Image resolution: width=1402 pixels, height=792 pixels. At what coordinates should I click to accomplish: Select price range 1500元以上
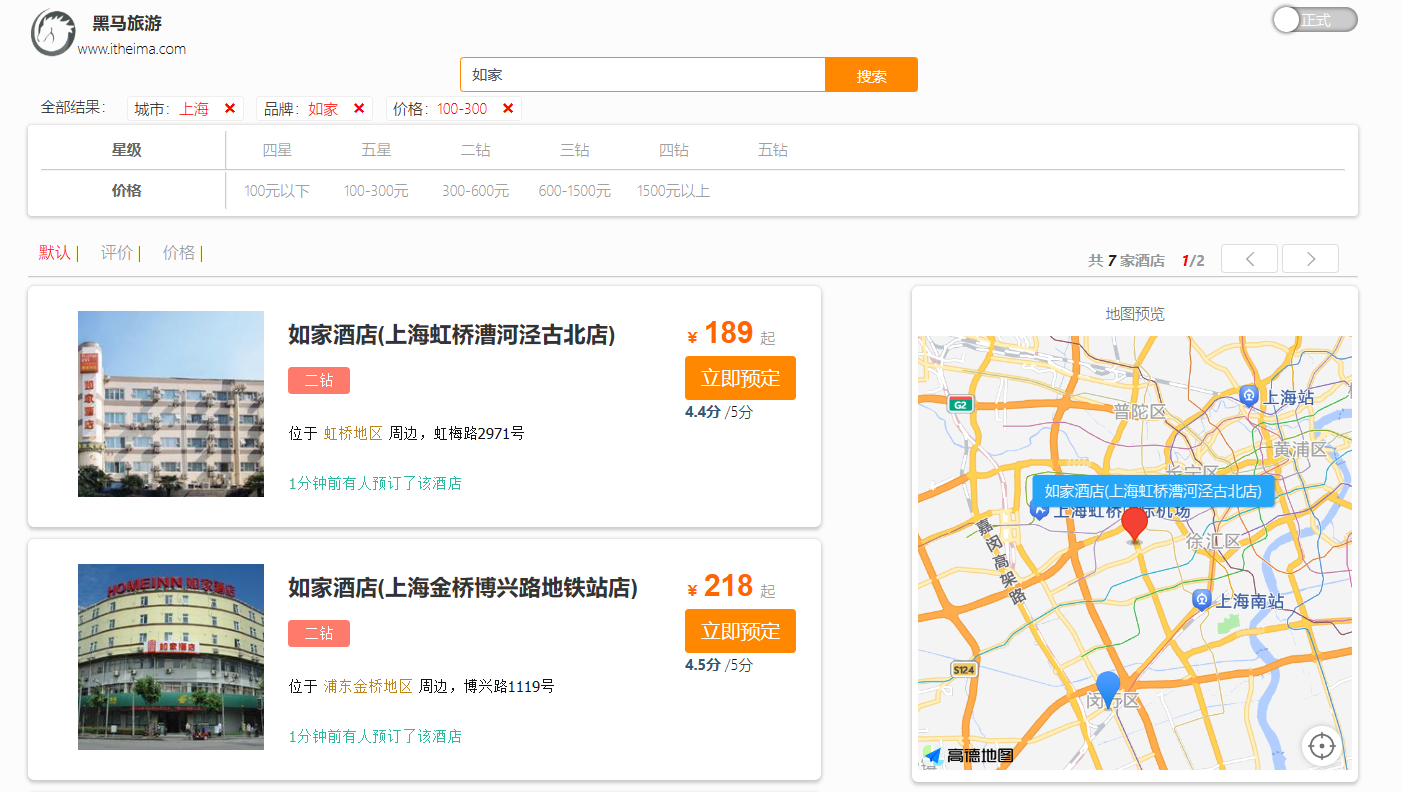673,191
